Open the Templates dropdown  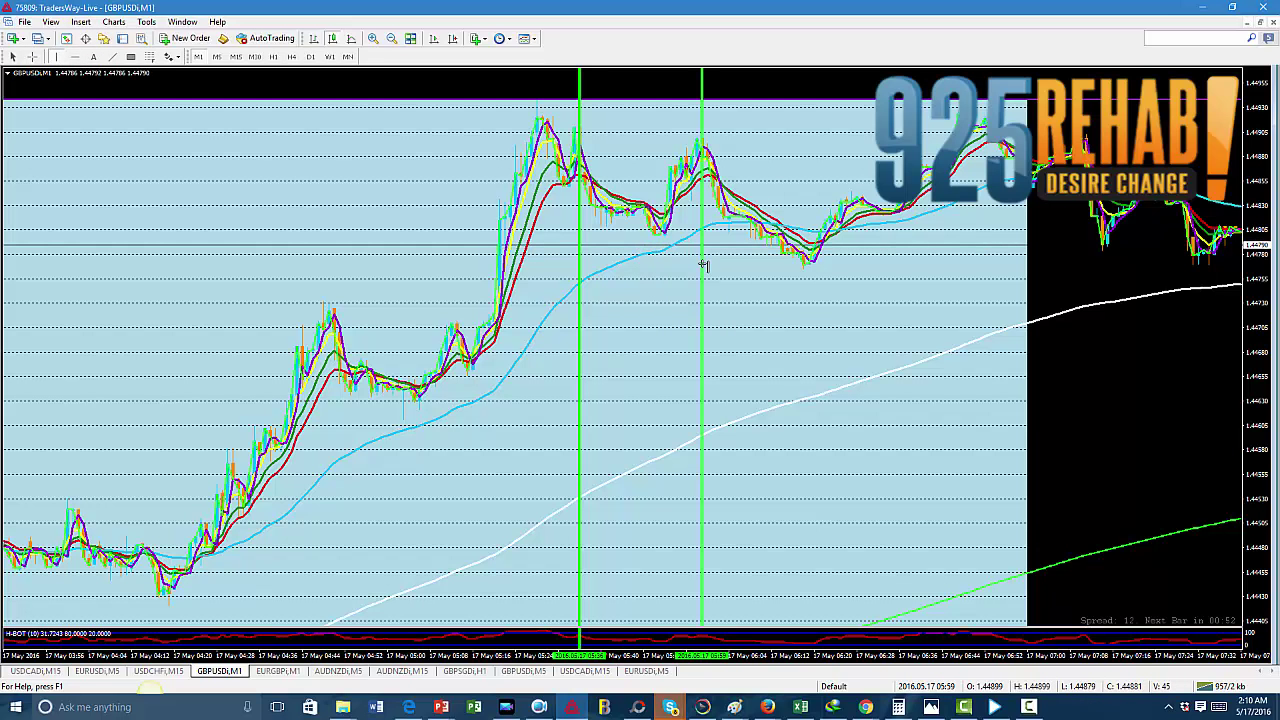click(x=527, y=39)
